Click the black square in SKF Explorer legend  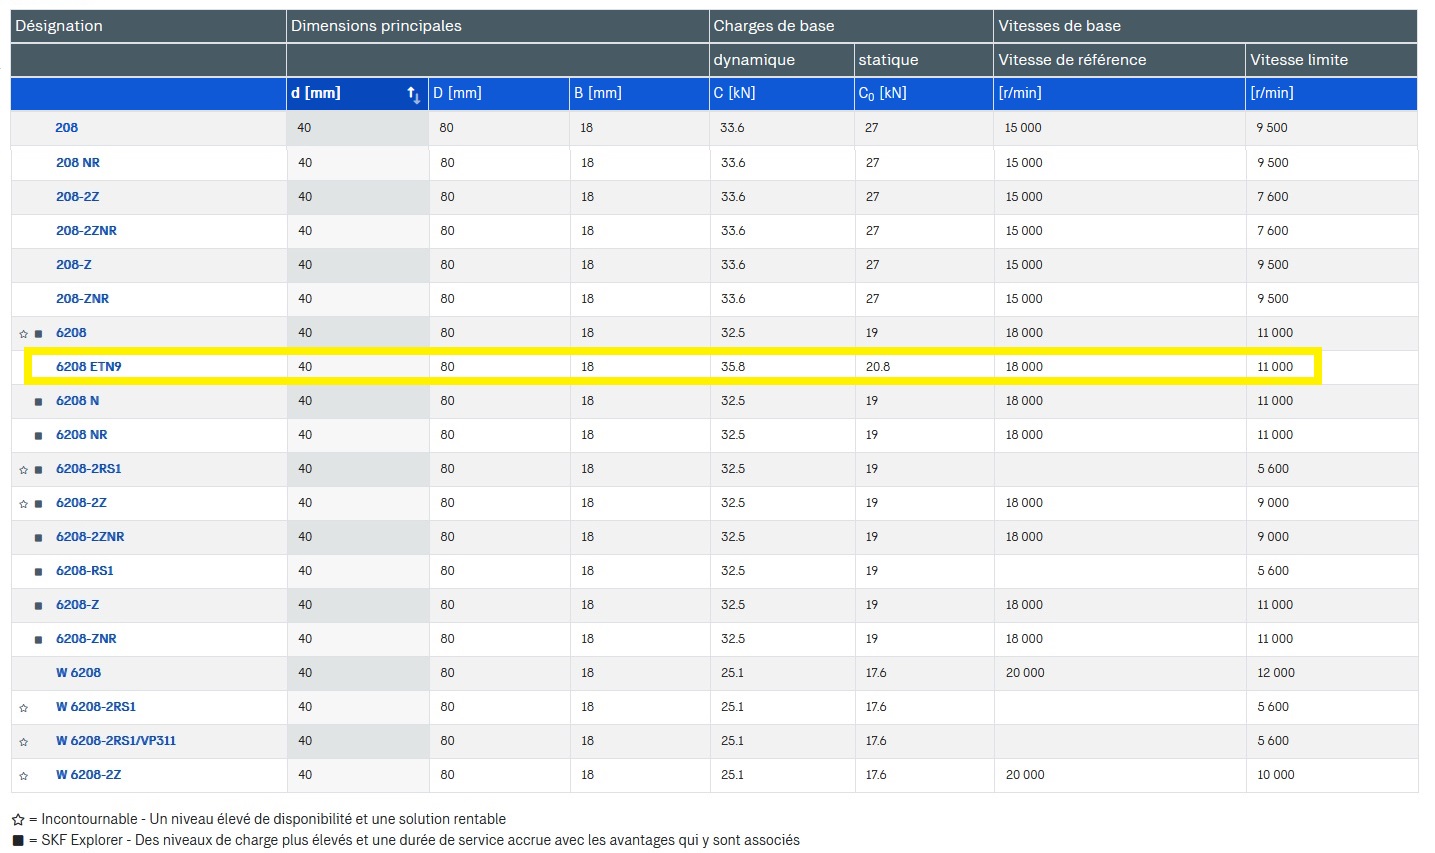18,841
